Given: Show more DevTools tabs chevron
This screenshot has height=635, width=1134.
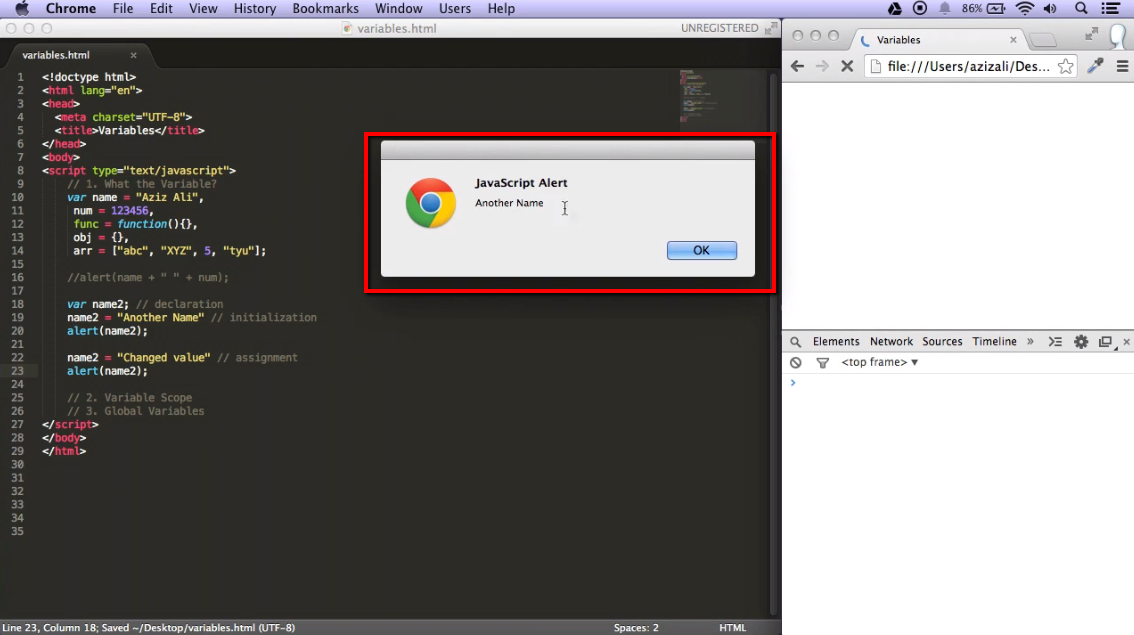Looking at the screenshot, I should [x=1030, y=341].
